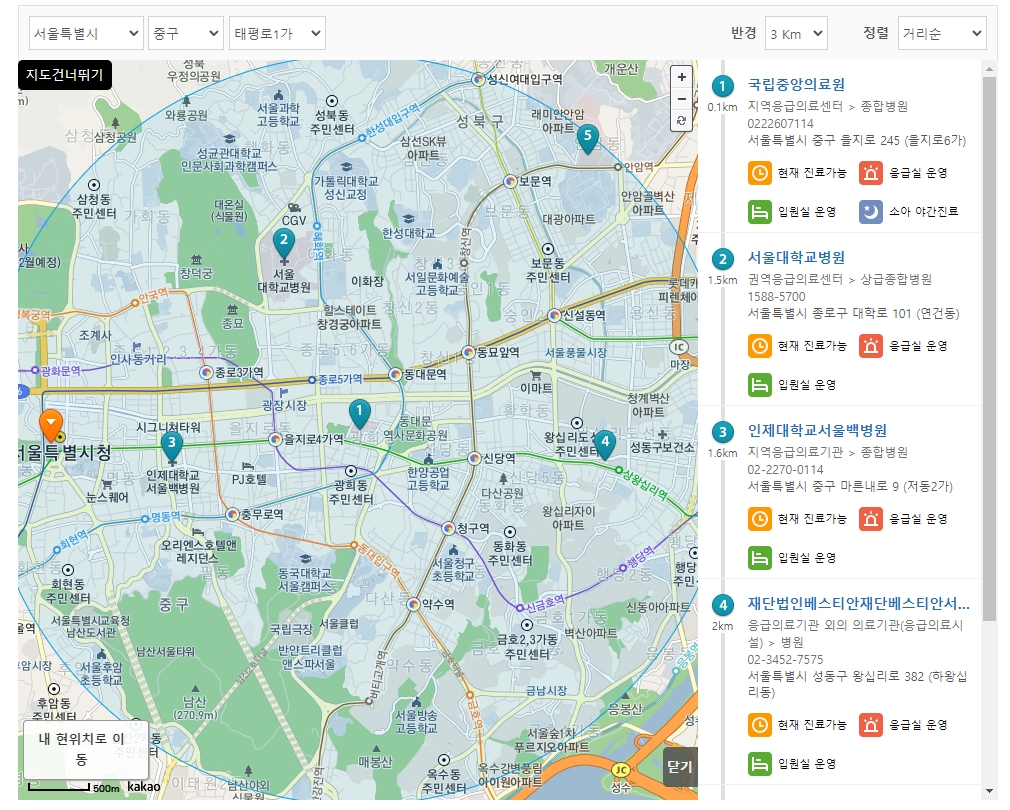1010x810 pixels.
Task: Click 종로3가역 station label on map
Action: [239, 373]
